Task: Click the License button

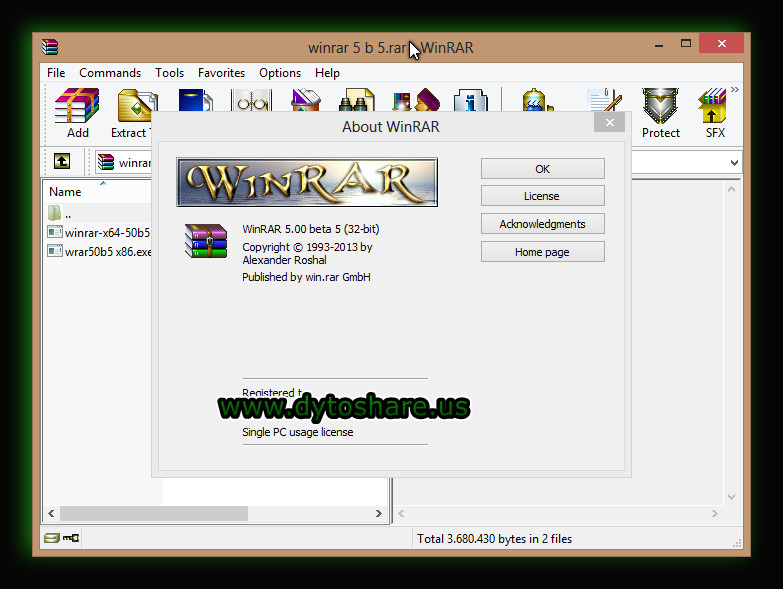Action: (x=542, y=196)
